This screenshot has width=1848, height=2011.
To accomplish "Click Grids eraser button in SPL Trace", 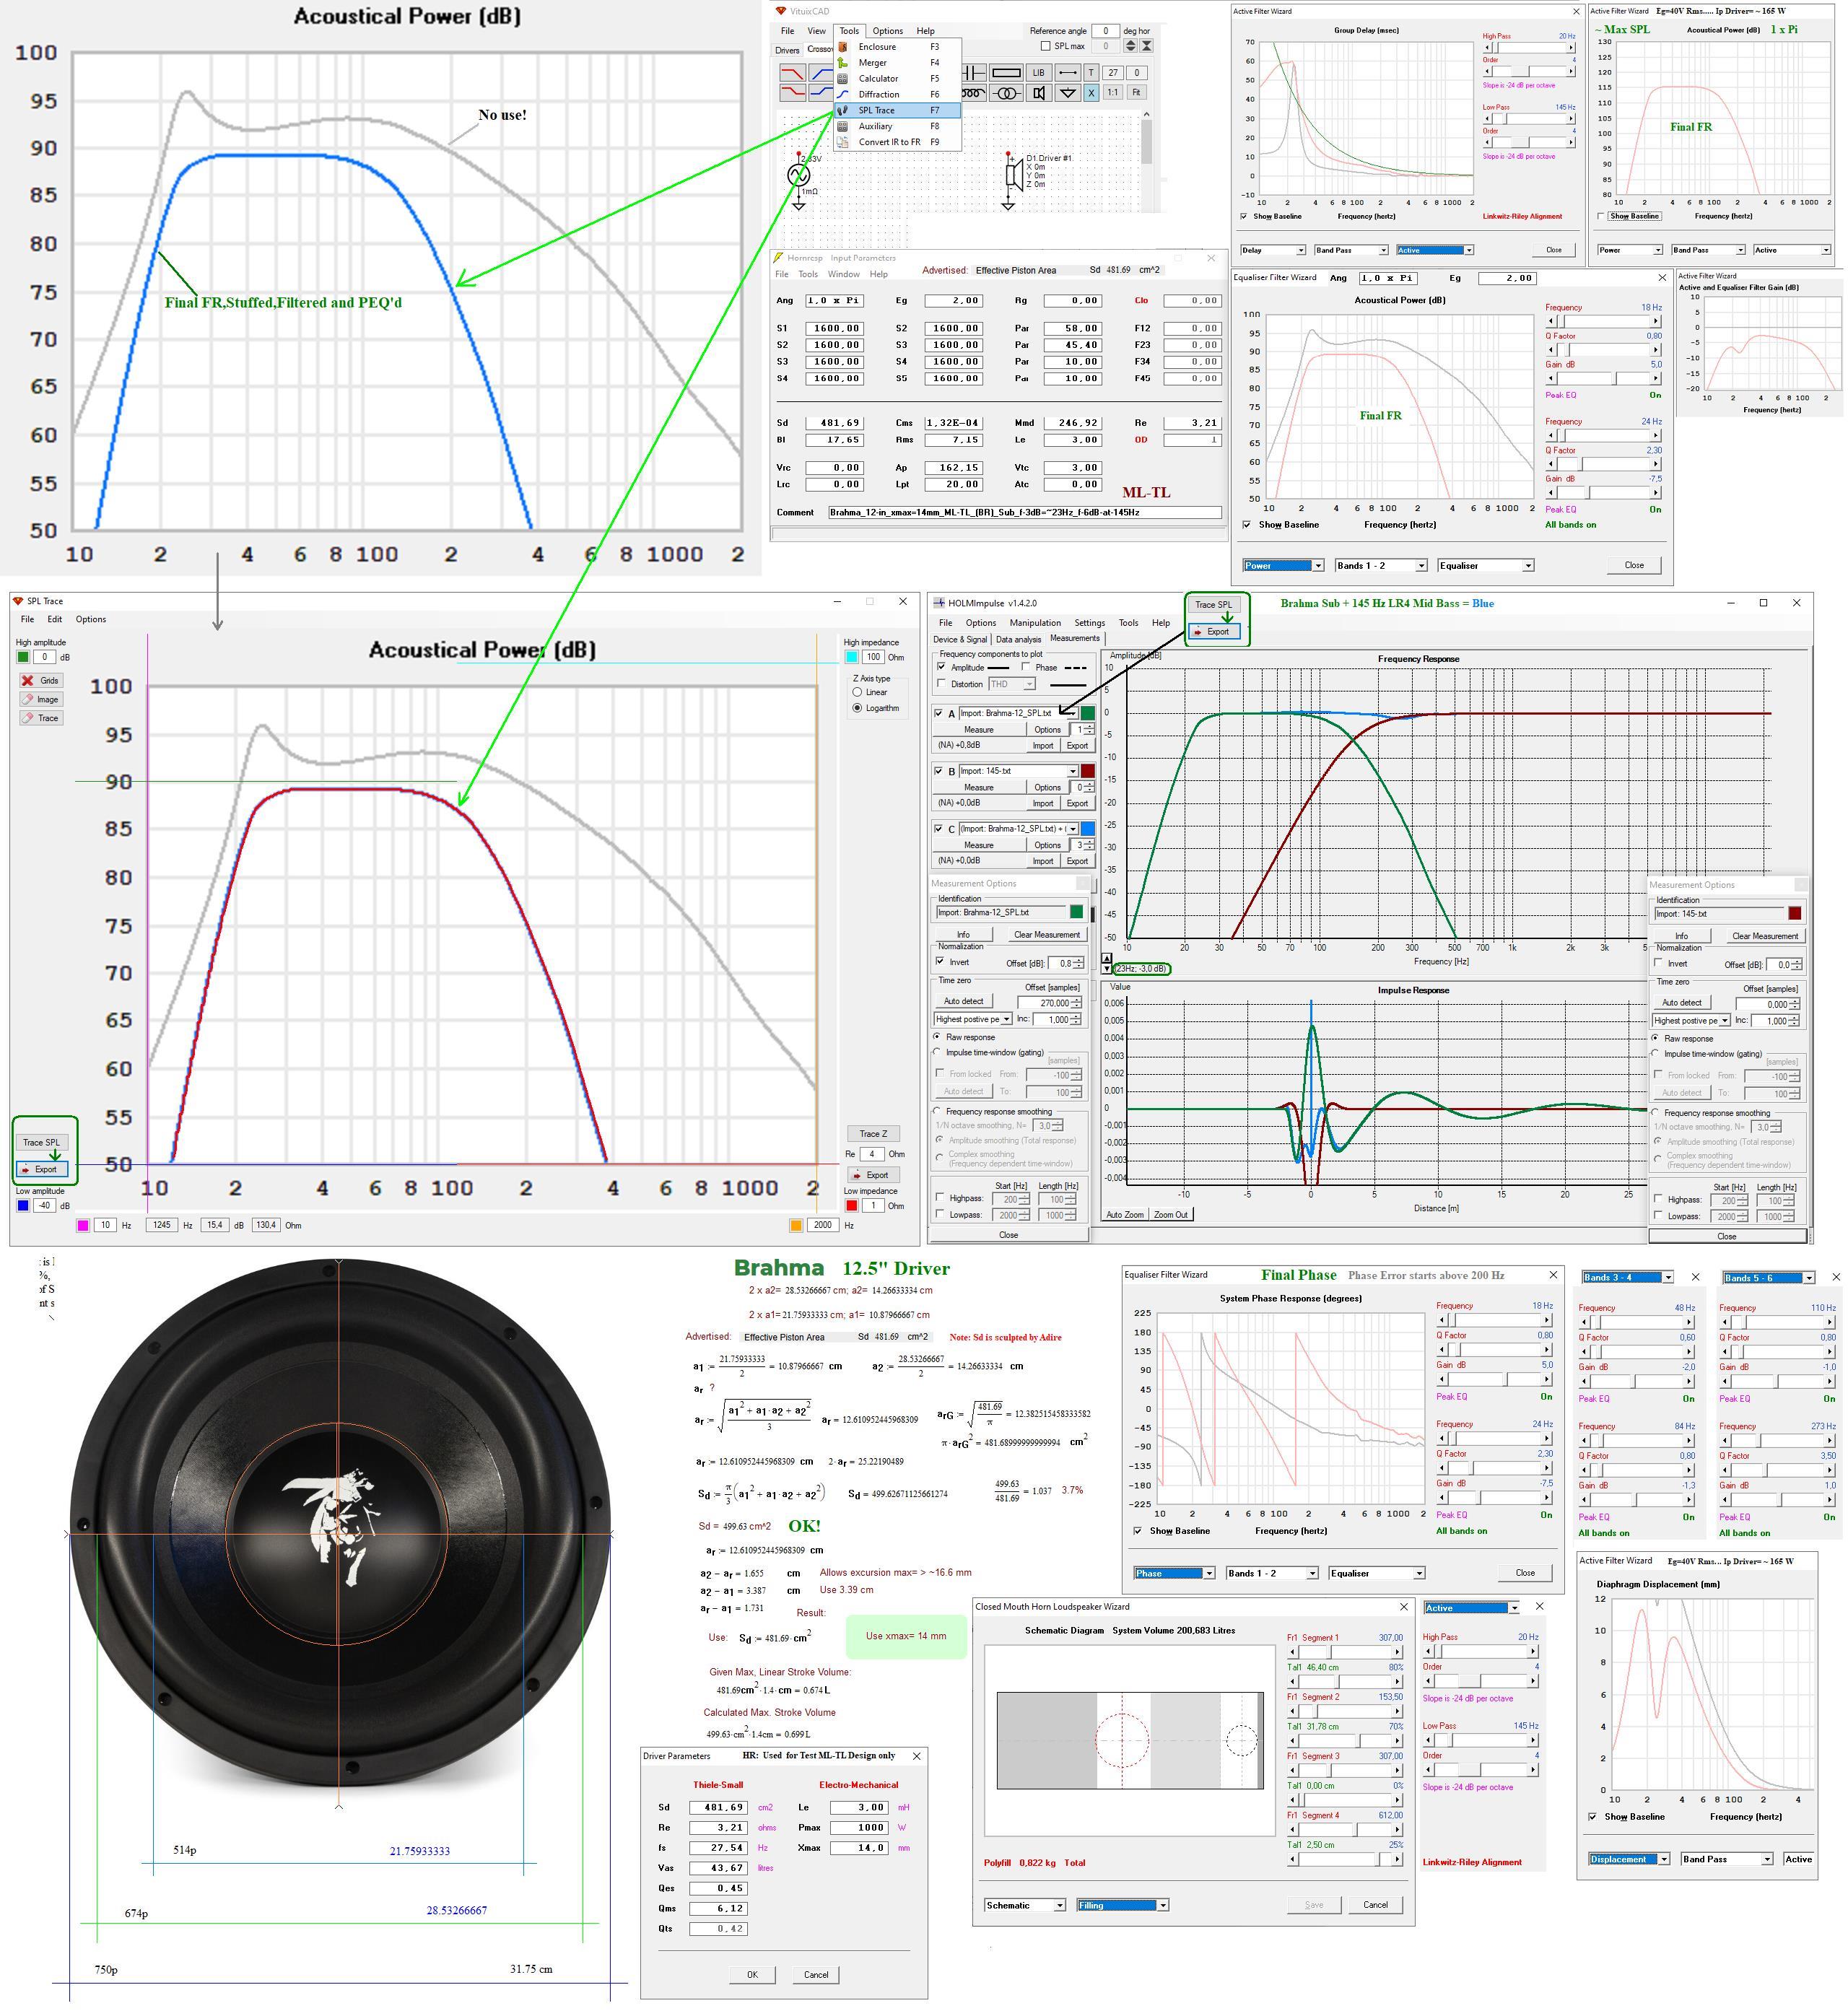I will click(41, 680).
